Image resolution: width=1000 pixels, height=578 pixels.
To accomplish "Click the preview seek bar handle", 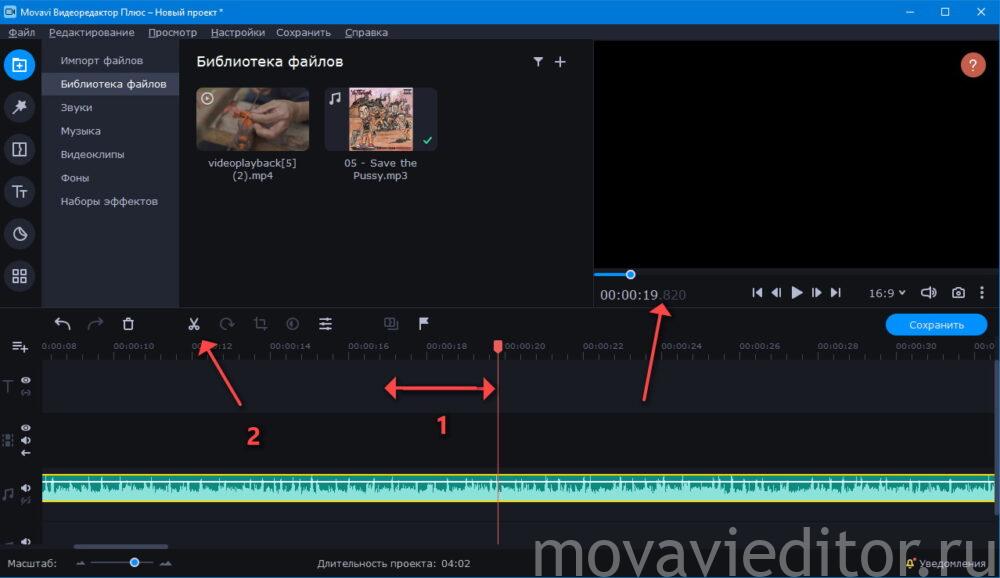I will click(630, 275).
